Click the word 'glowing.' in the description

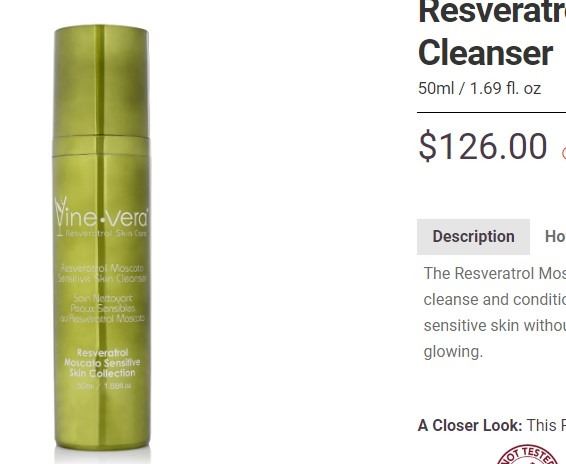click(453, 352)
